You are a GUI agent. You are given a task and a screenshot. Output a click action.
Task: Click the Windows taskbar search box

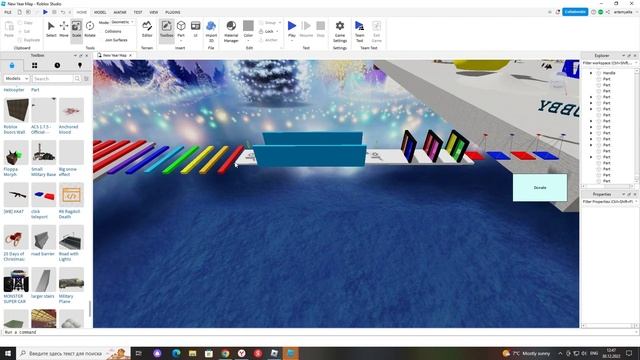pyautogui.click(x=73, y=353)
